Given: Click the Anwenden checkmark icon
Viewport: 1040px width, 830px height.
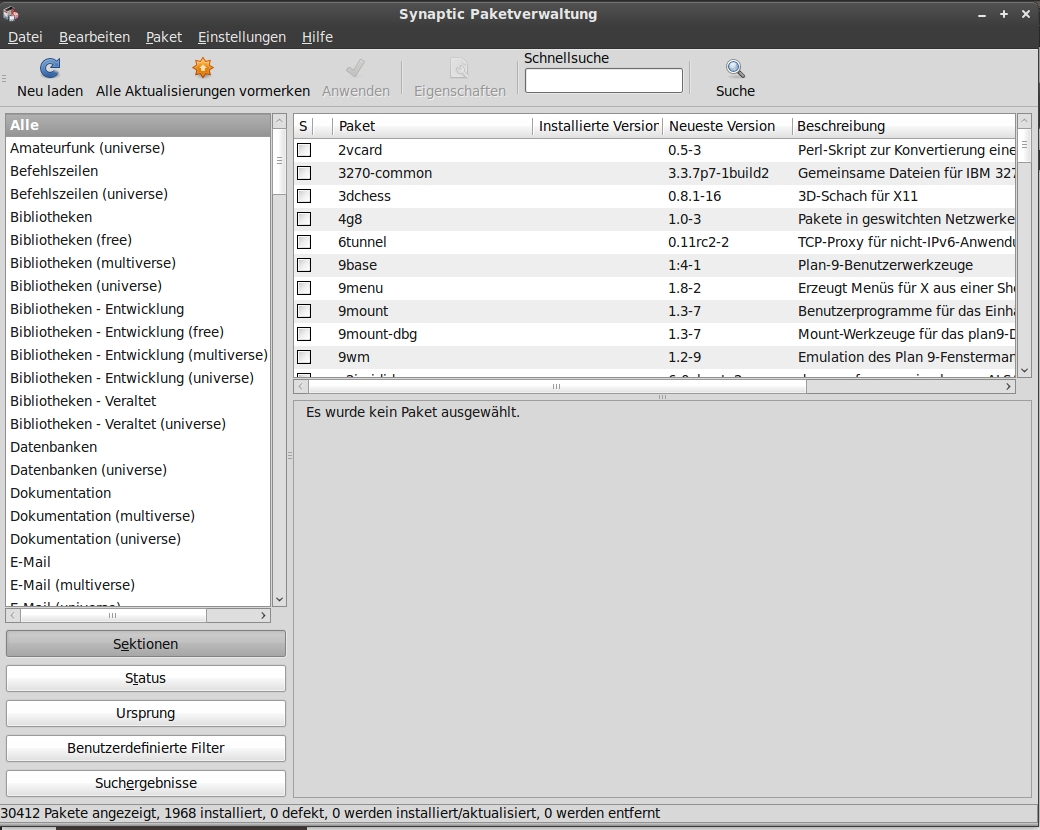Looking at the screenshot, I should [355, 68].
